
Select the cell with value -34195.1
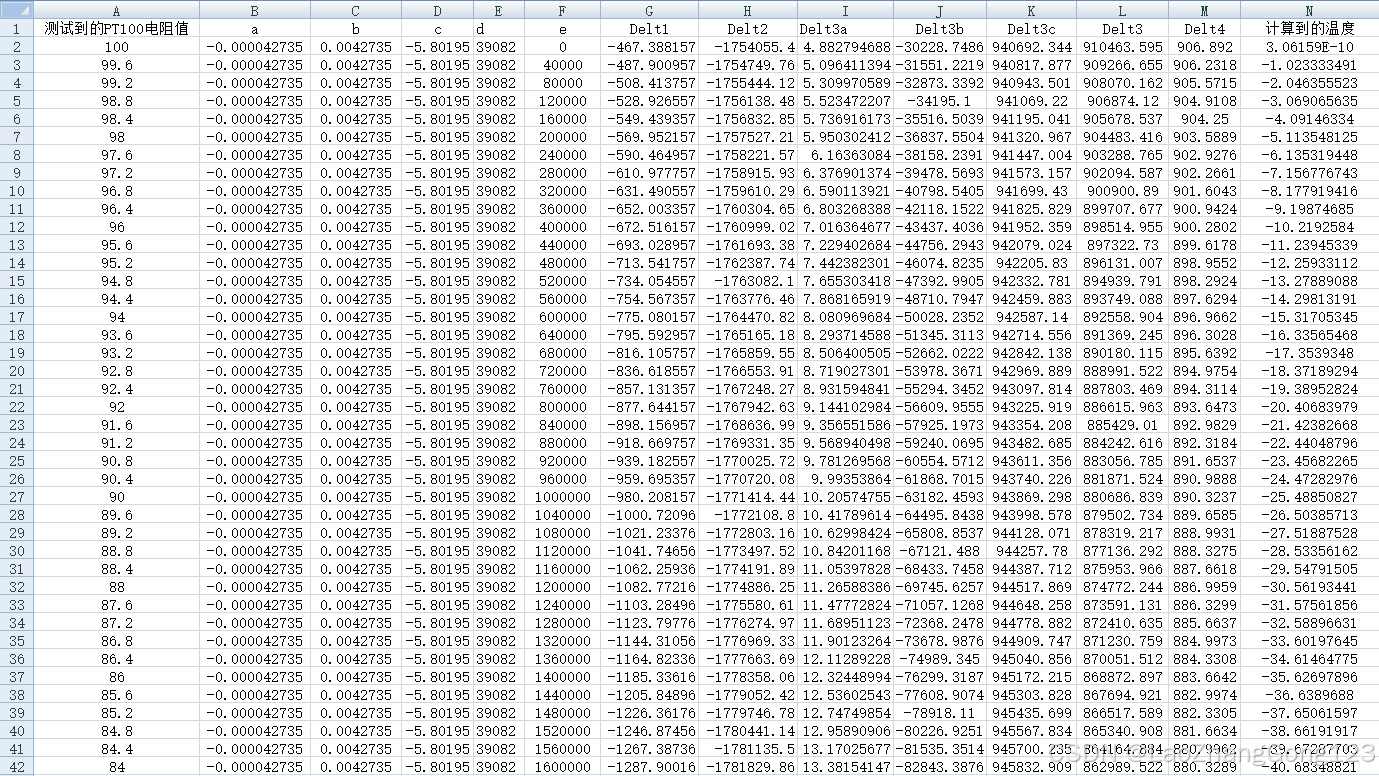(940, 101)
